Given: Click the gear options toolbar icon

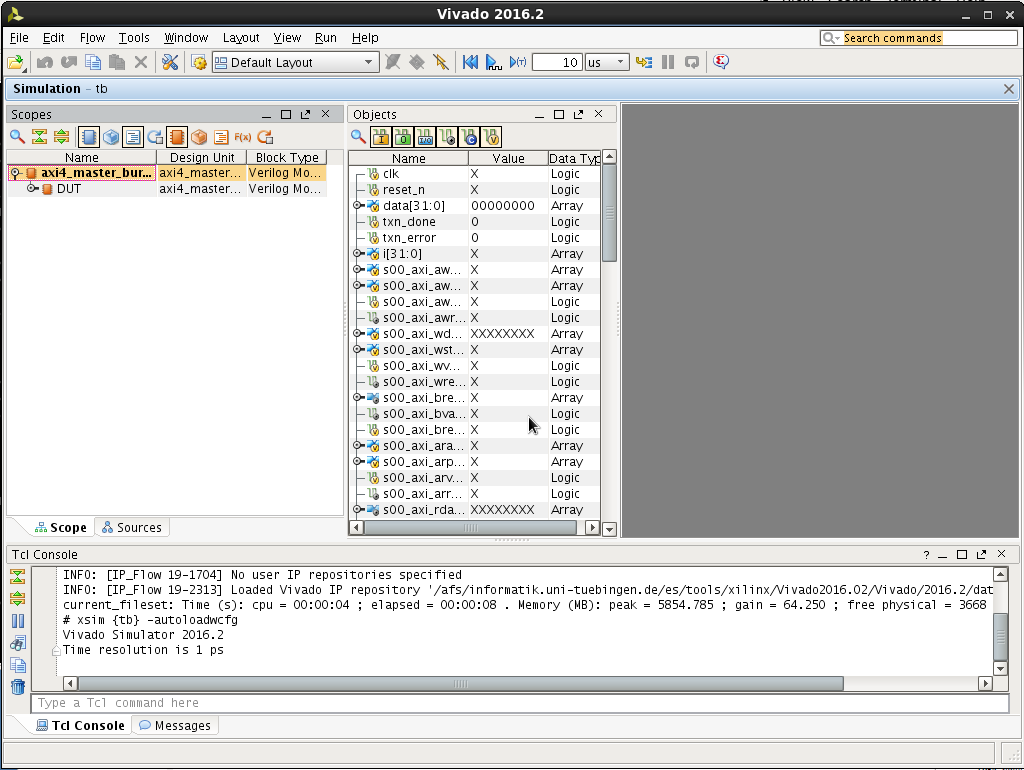Looking at the screenshot, I should click(199, 63).
